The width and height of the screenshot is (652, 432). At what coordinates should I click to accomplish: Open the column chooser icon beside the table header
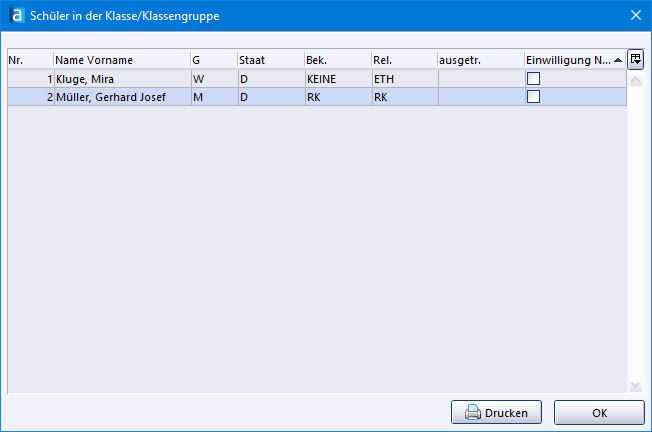point(635,59)
